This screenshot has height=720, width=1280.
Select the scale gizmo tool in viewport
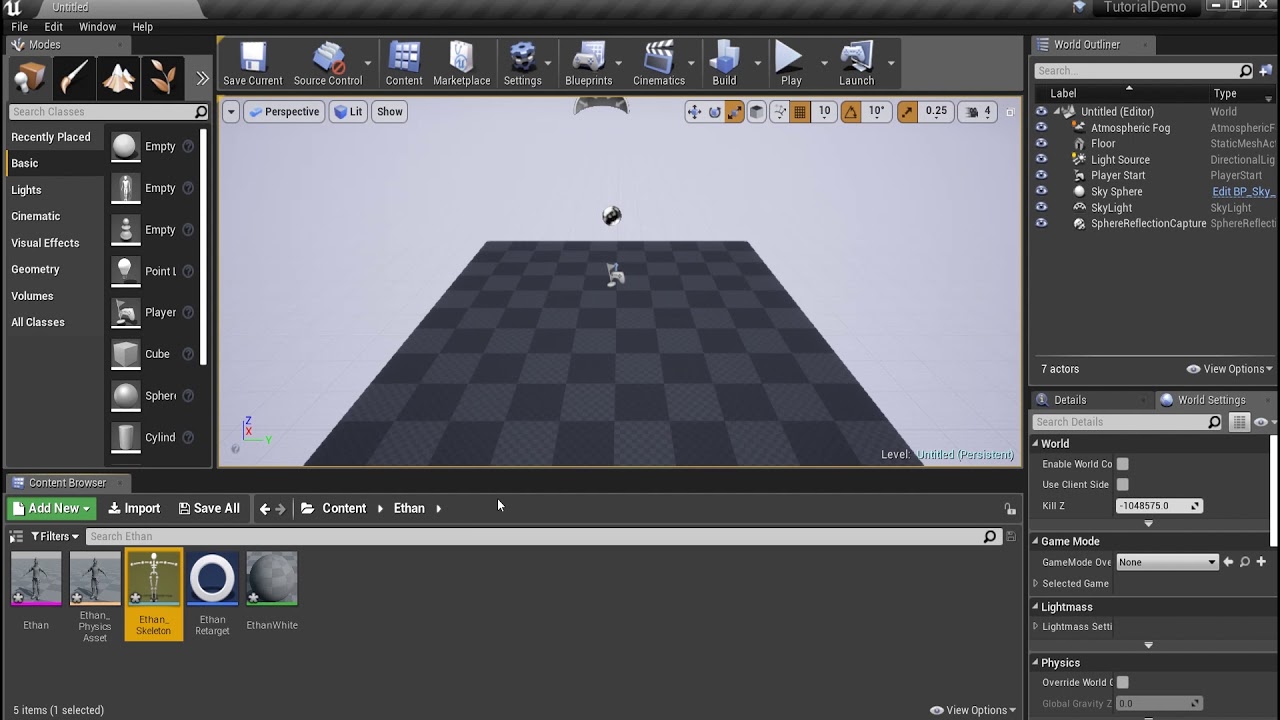pyautogui.click(x=734, y=112)
